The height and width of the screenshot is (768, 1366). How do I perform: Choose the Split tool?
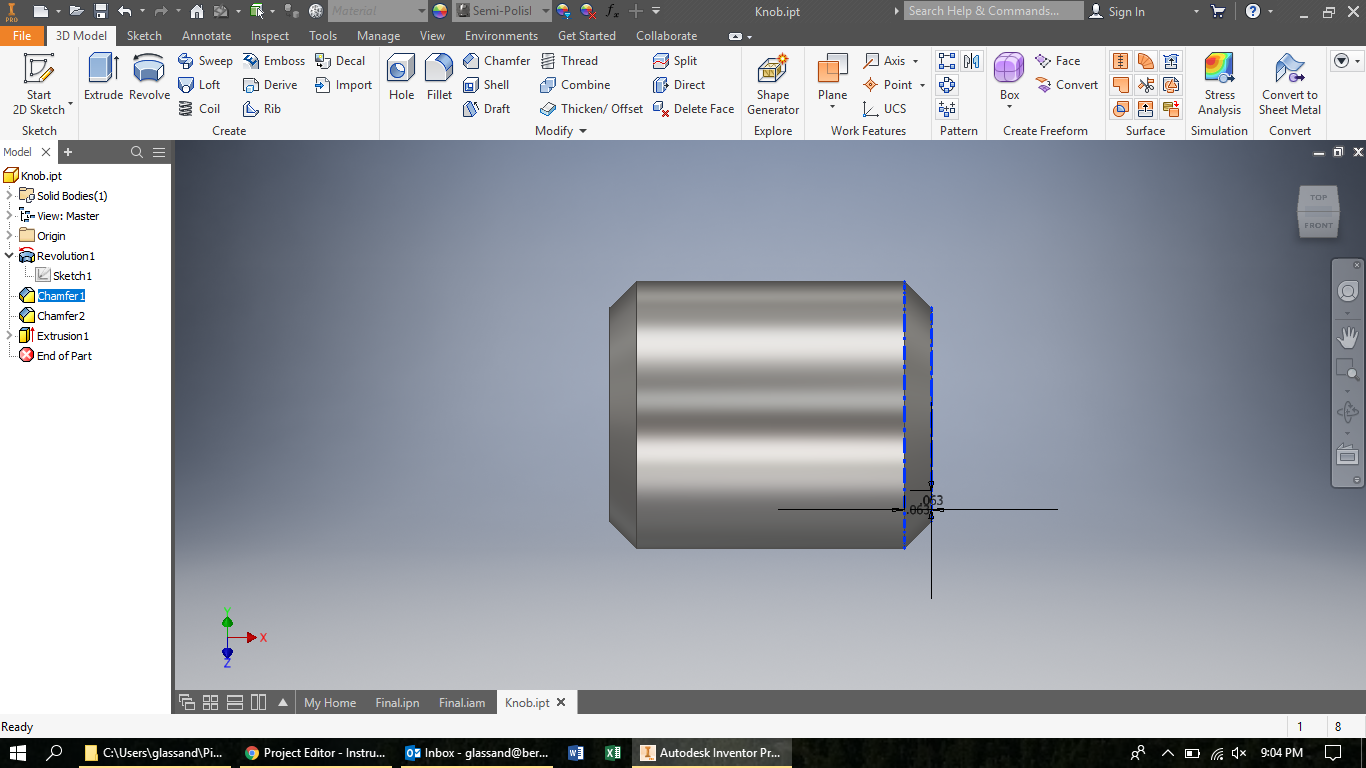click(675, 61)
